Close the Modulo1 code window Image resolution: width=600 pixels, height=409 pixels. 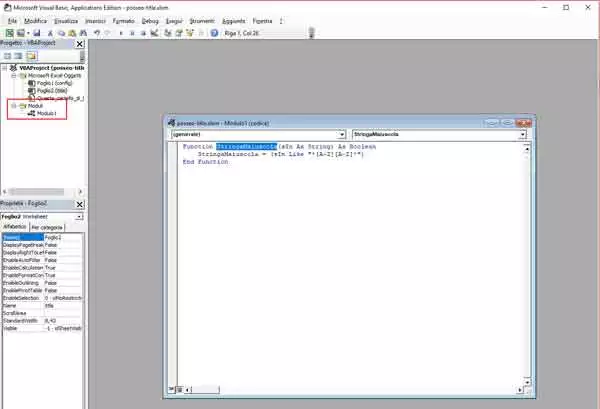pos(523,123)
